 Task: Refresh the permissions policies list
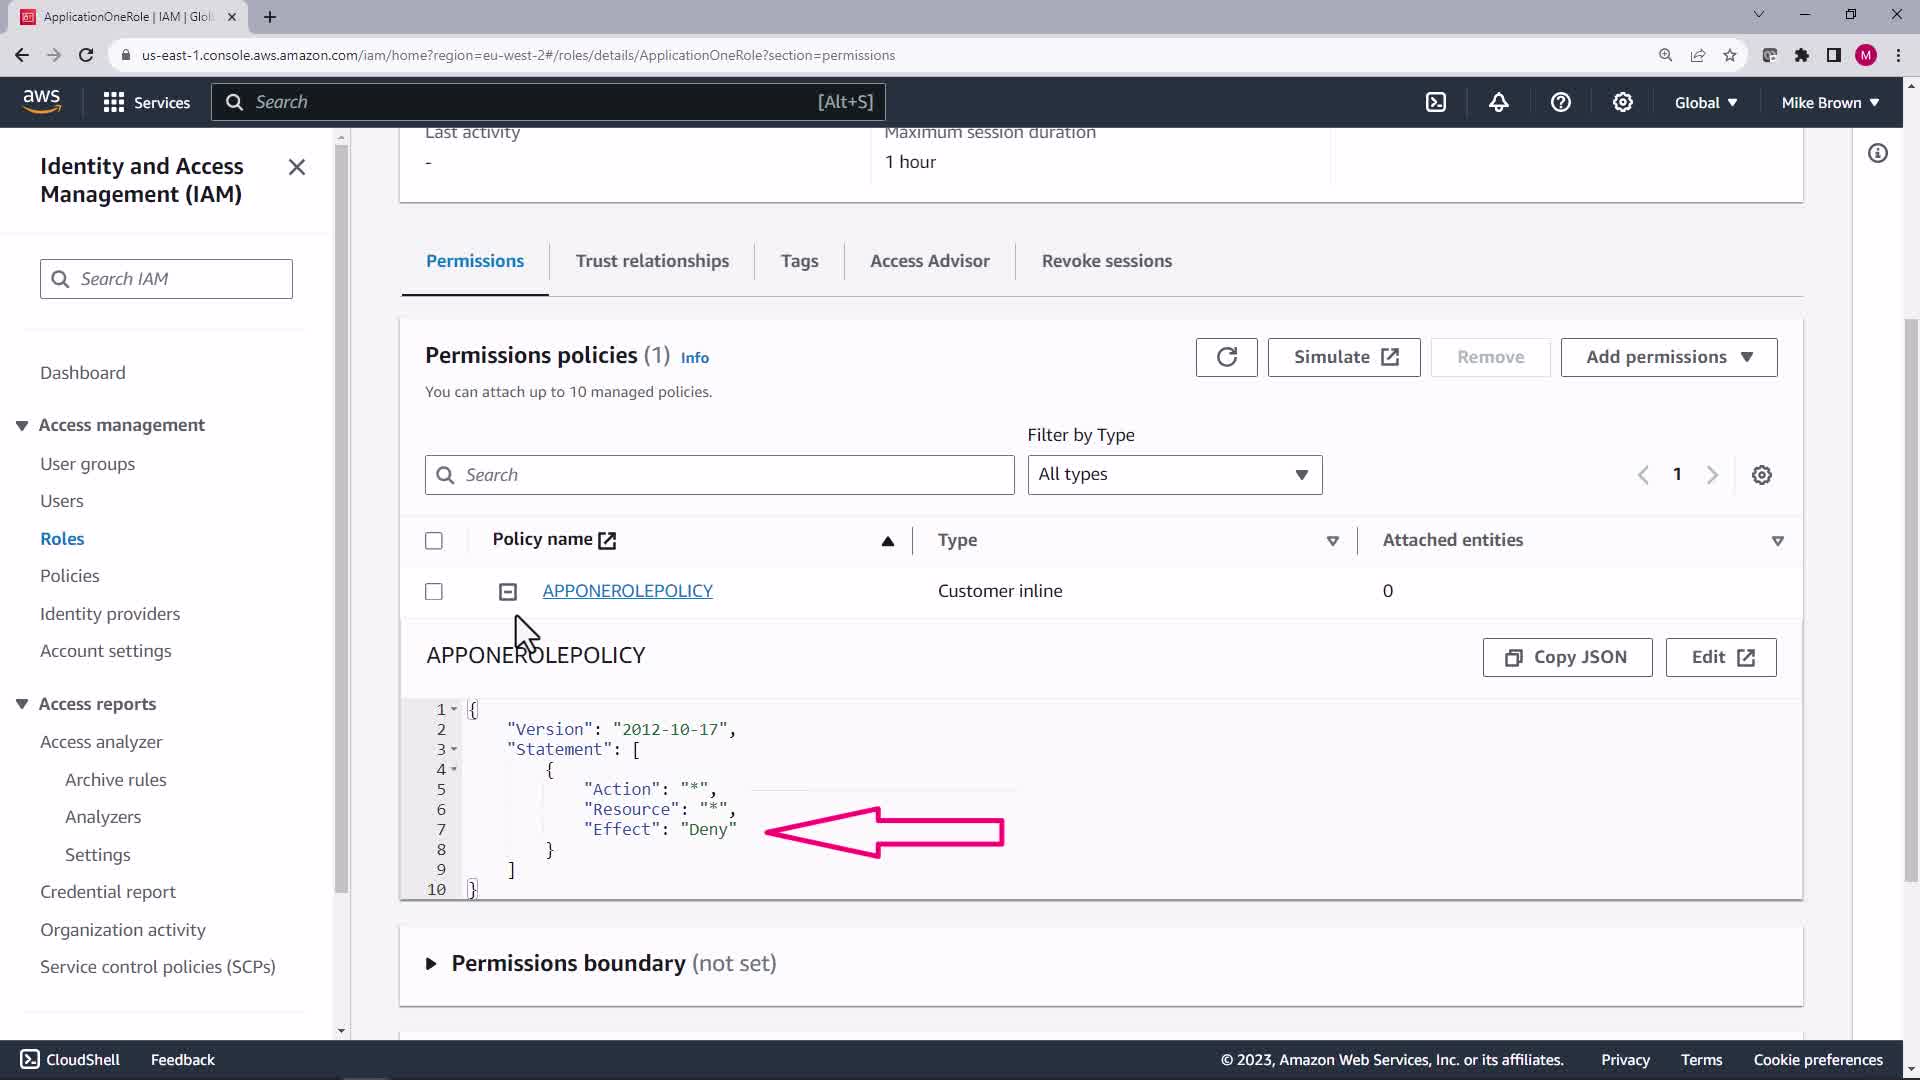click(x=1226, y=357)
